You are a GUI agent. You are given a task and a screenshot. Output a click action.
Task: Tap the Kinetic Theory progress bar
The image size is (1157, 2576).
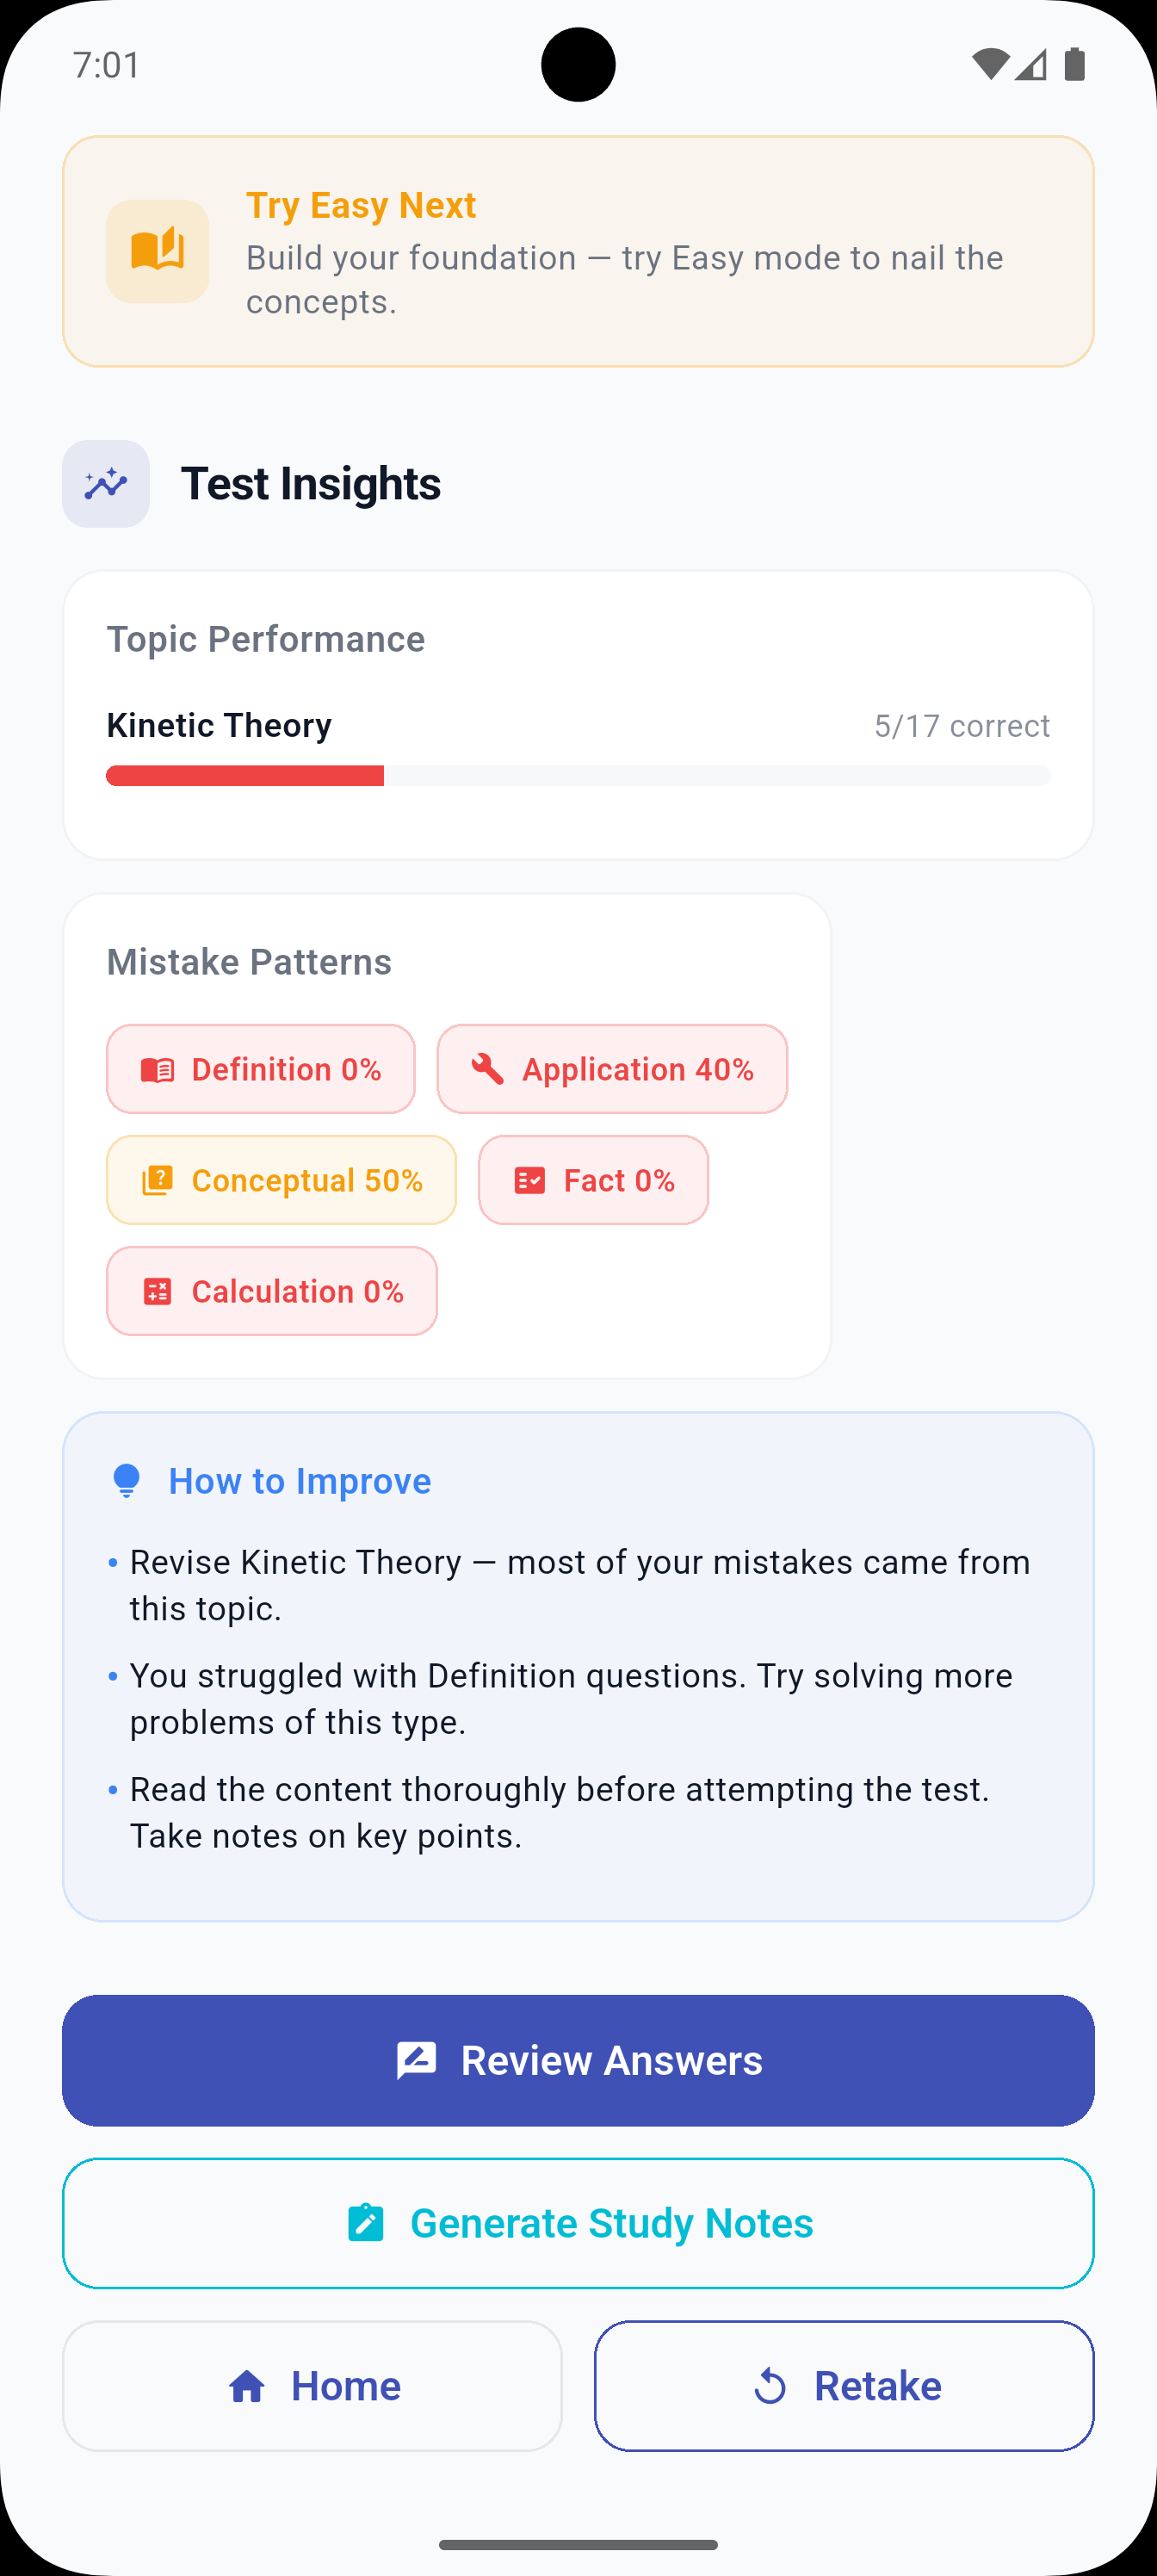(578, 775)
